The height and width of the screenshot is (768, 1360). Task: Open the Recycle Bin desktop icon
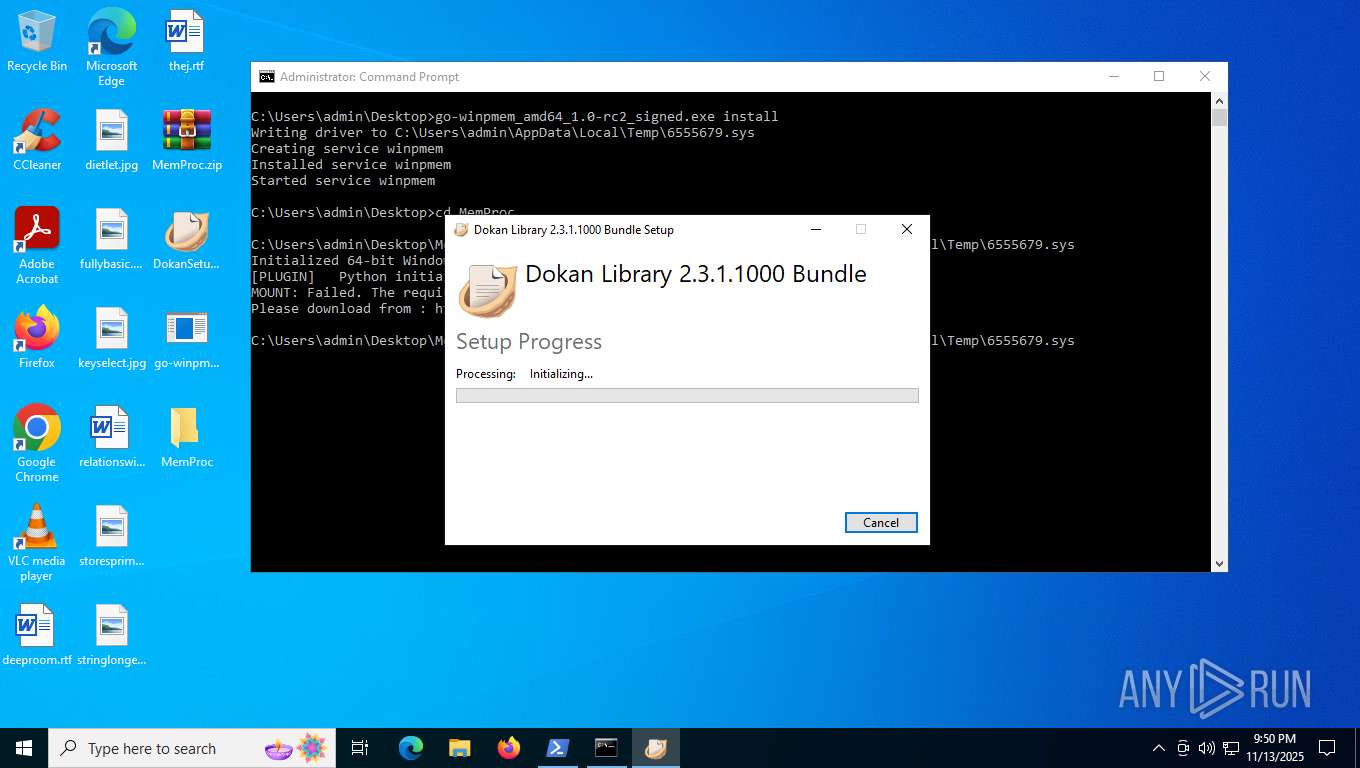37,41
